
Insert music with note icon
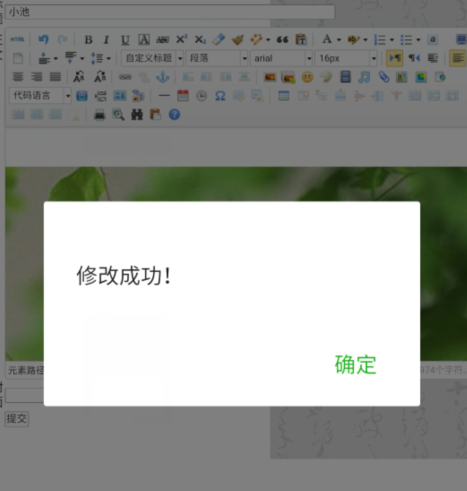coord(364,77)
